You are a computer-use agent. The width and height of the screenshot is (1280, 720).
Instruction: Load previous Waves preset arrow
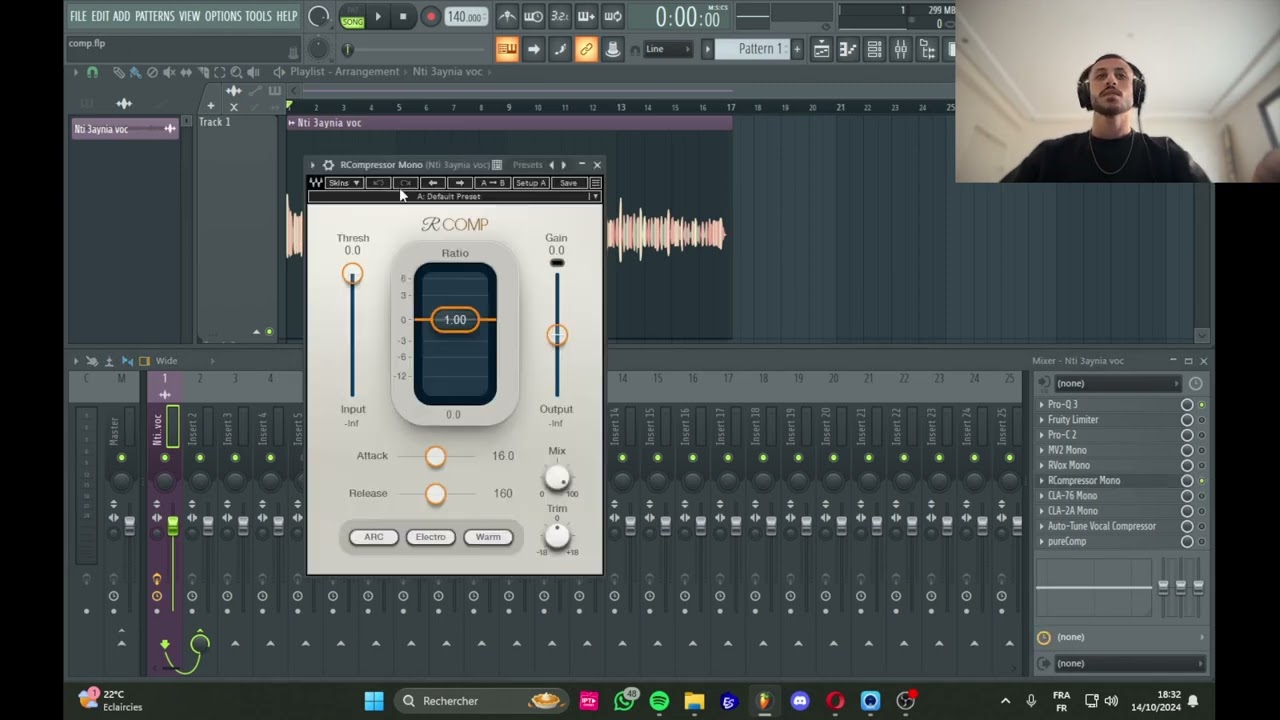pyautogui.click(x=432, y=183)
